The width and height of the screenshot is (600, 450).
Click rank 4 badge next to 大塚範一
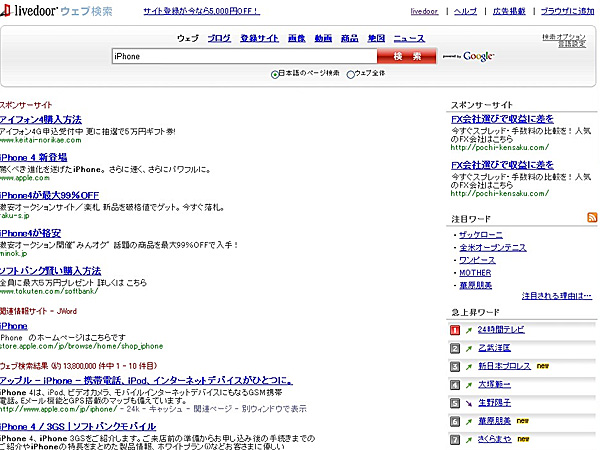[455, 385]
